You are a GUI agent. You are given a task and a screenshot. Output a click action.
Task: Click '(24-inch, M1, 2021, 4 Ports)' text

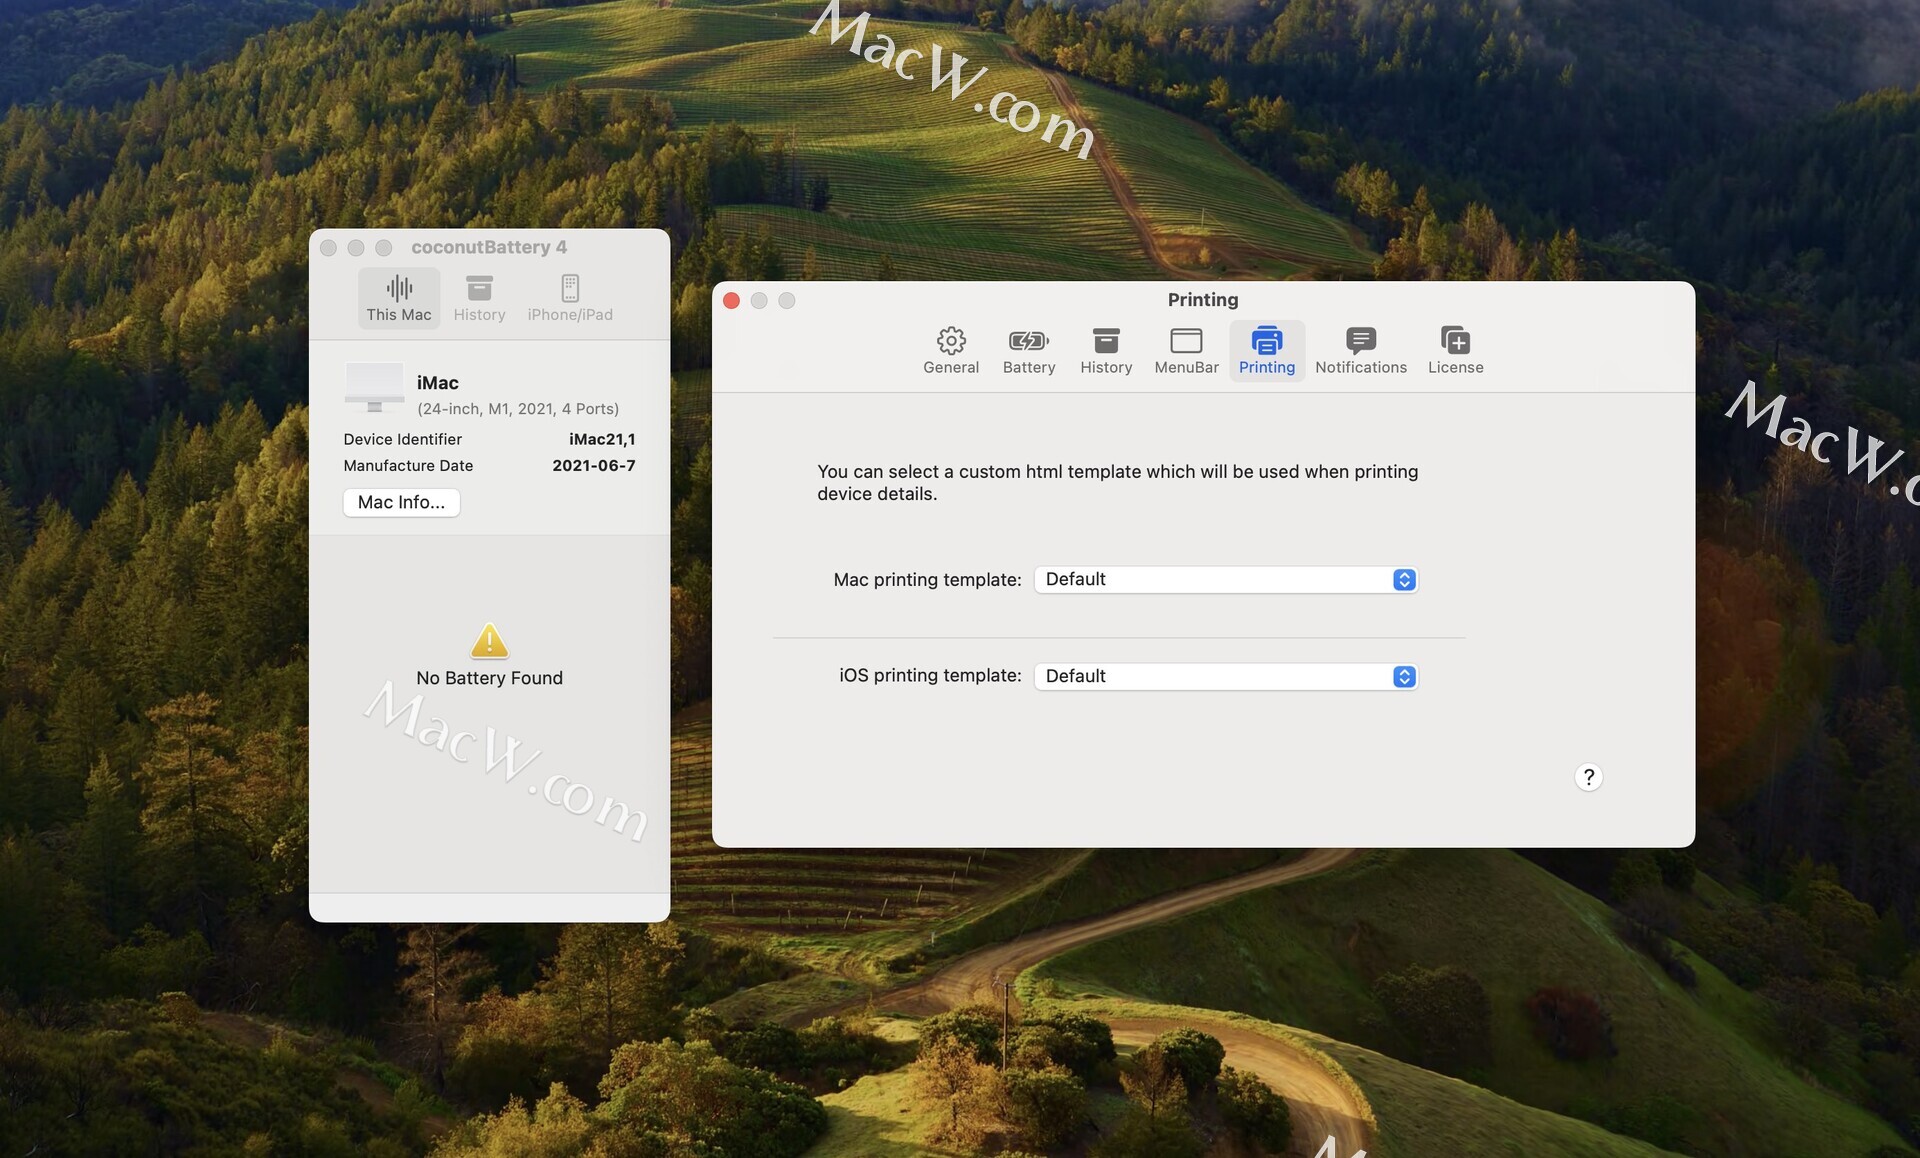(518, 409)
